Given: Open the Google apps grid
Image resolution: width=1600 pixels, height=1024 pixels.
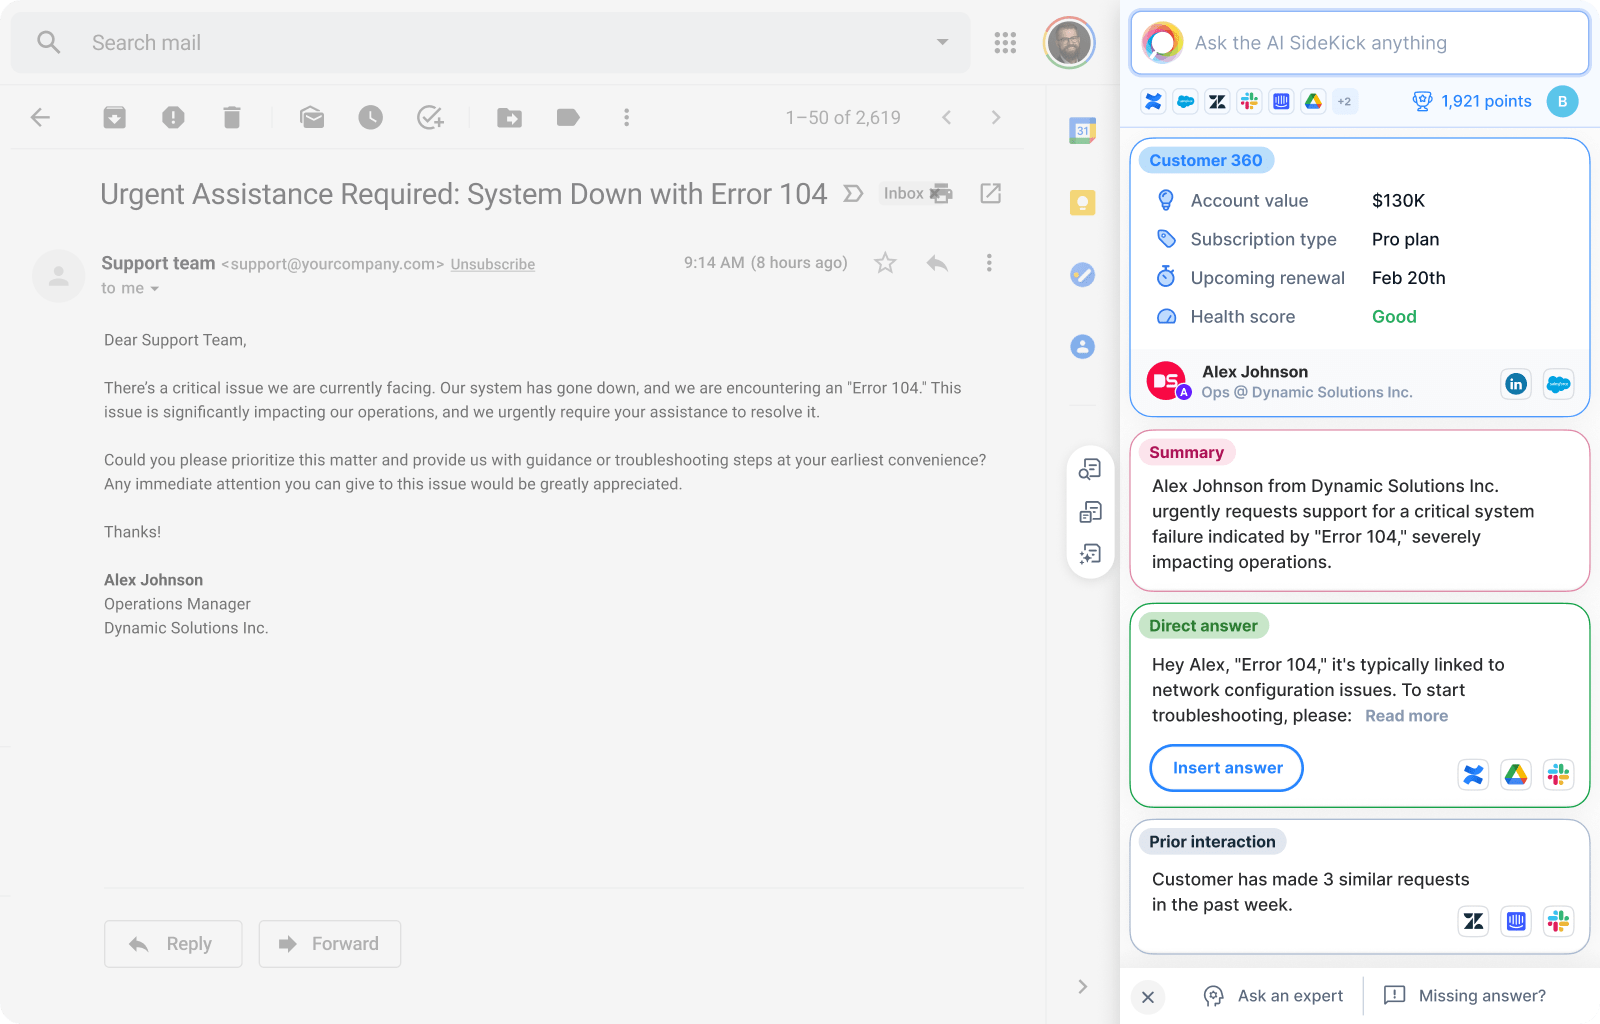Looking at the screenshot, I should [x=1005, y=43].
